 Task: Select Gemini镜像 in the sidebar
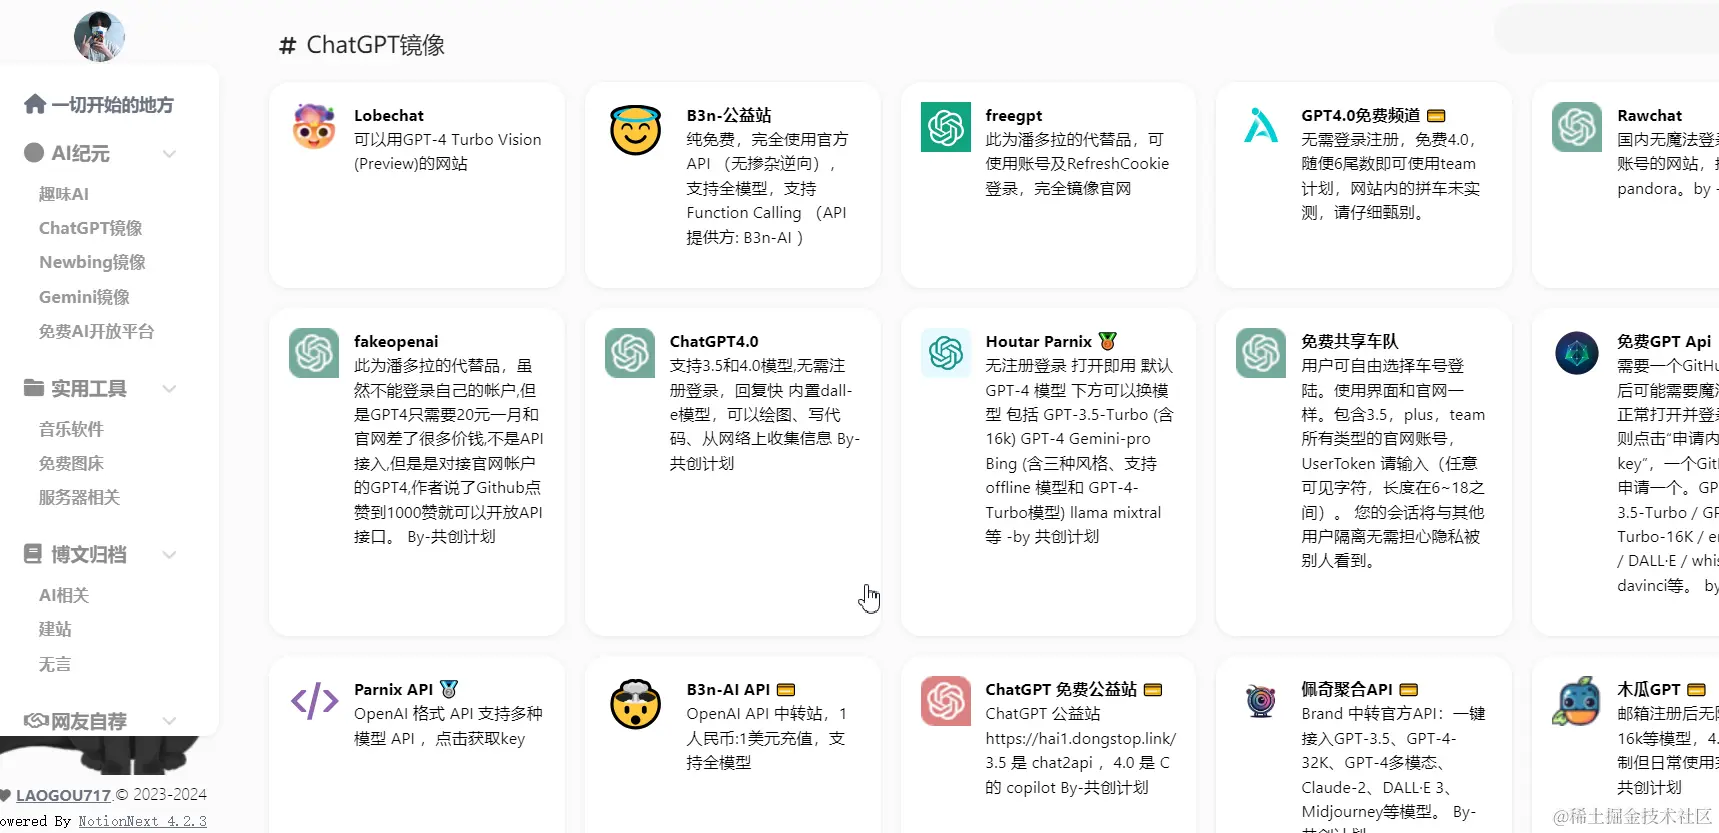(x=84, y=297)
